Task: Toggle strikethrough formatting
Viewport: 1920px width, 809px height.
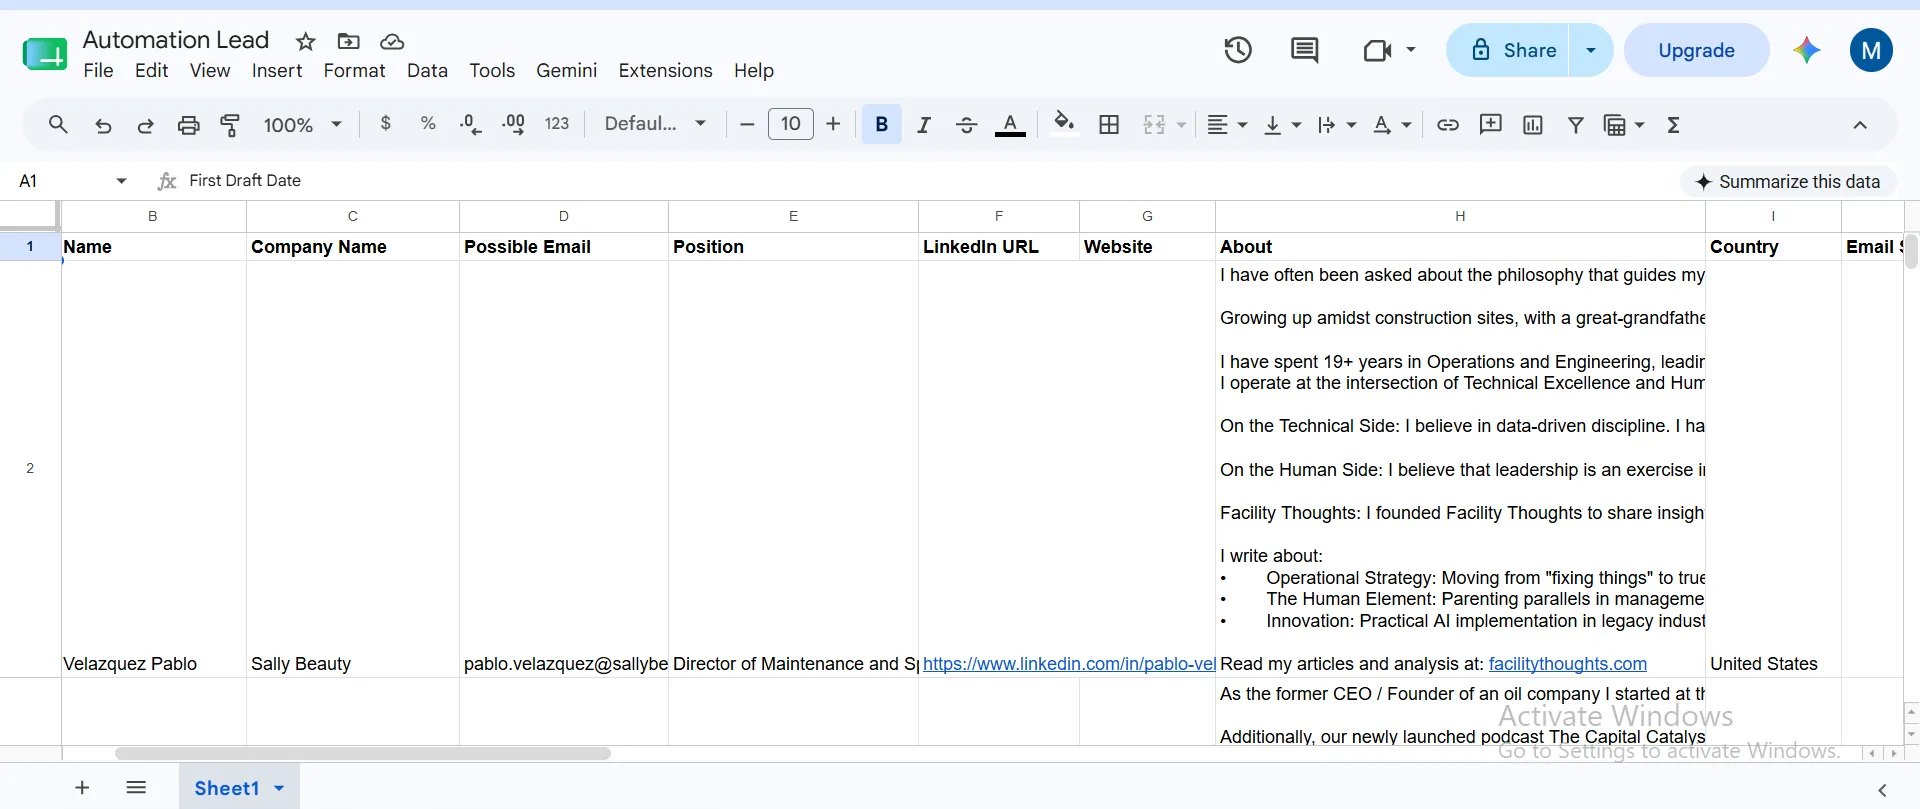Action: 966,124
